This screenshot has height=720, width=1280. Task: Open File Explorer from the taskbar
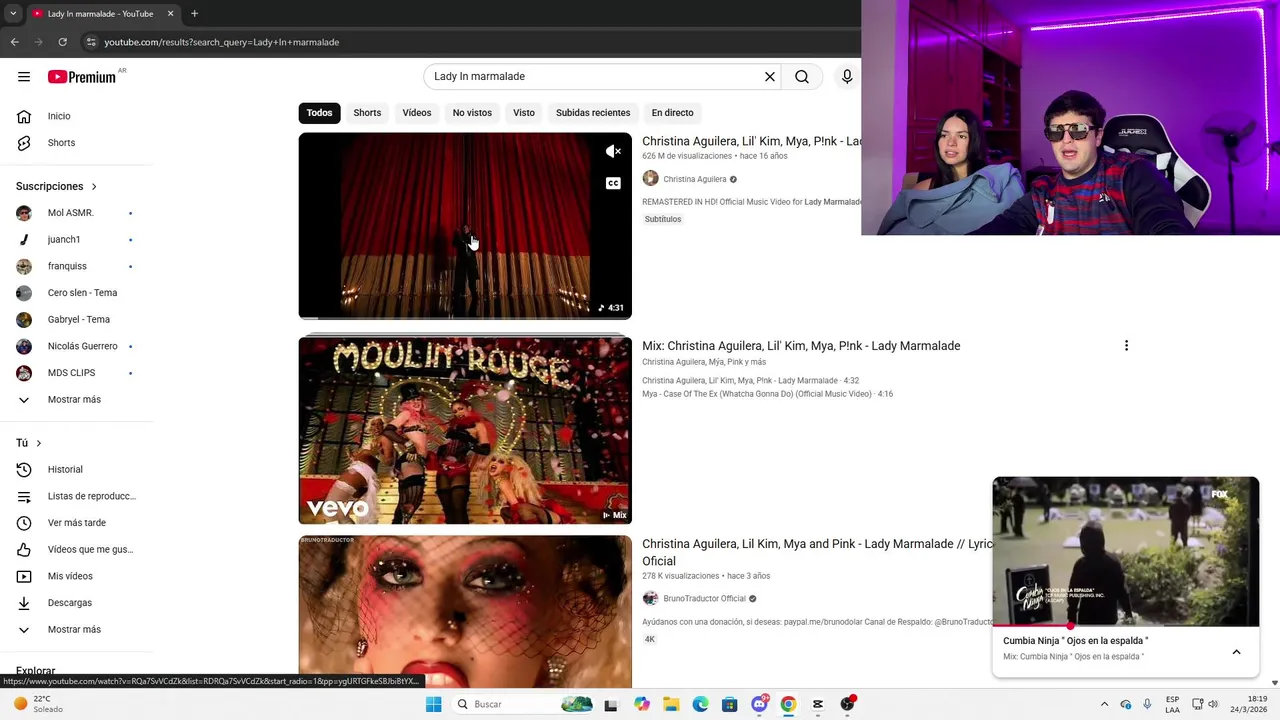(x=671, y=704)
